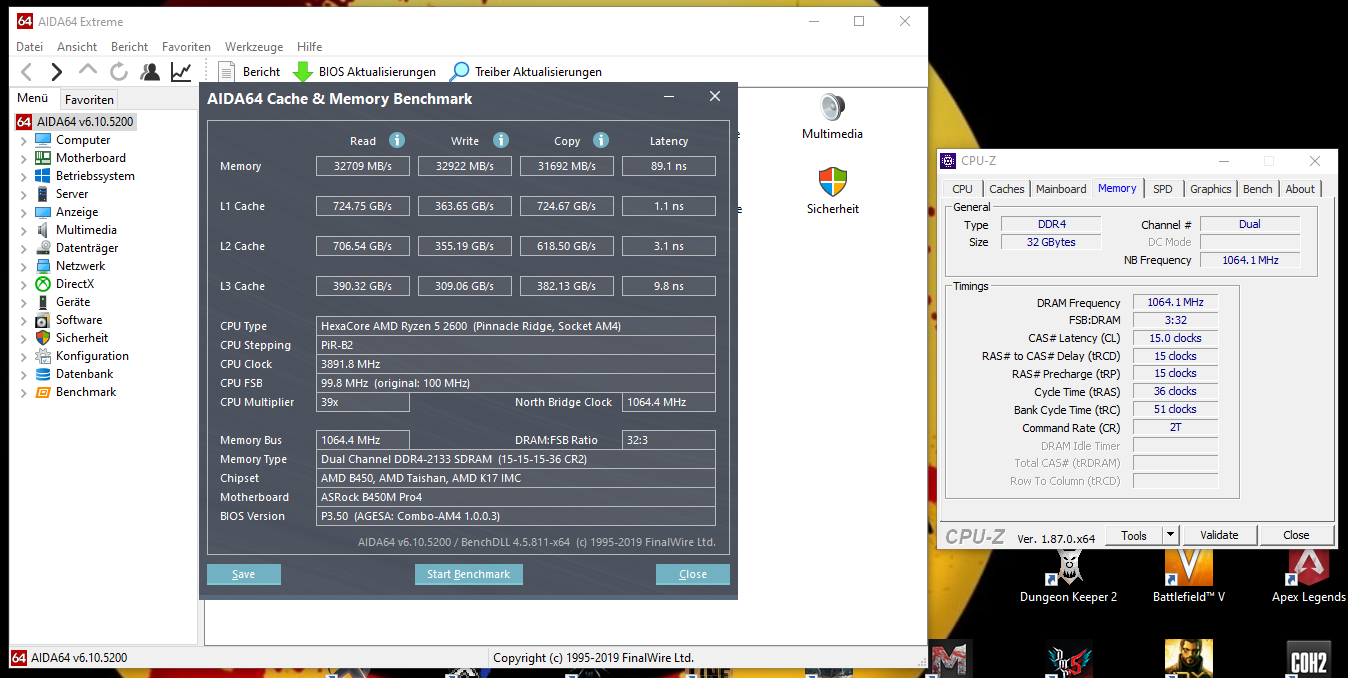Click the CPU Type Ryzen 5 2600 field
1348x678 pixels.
tap(516, 326)
